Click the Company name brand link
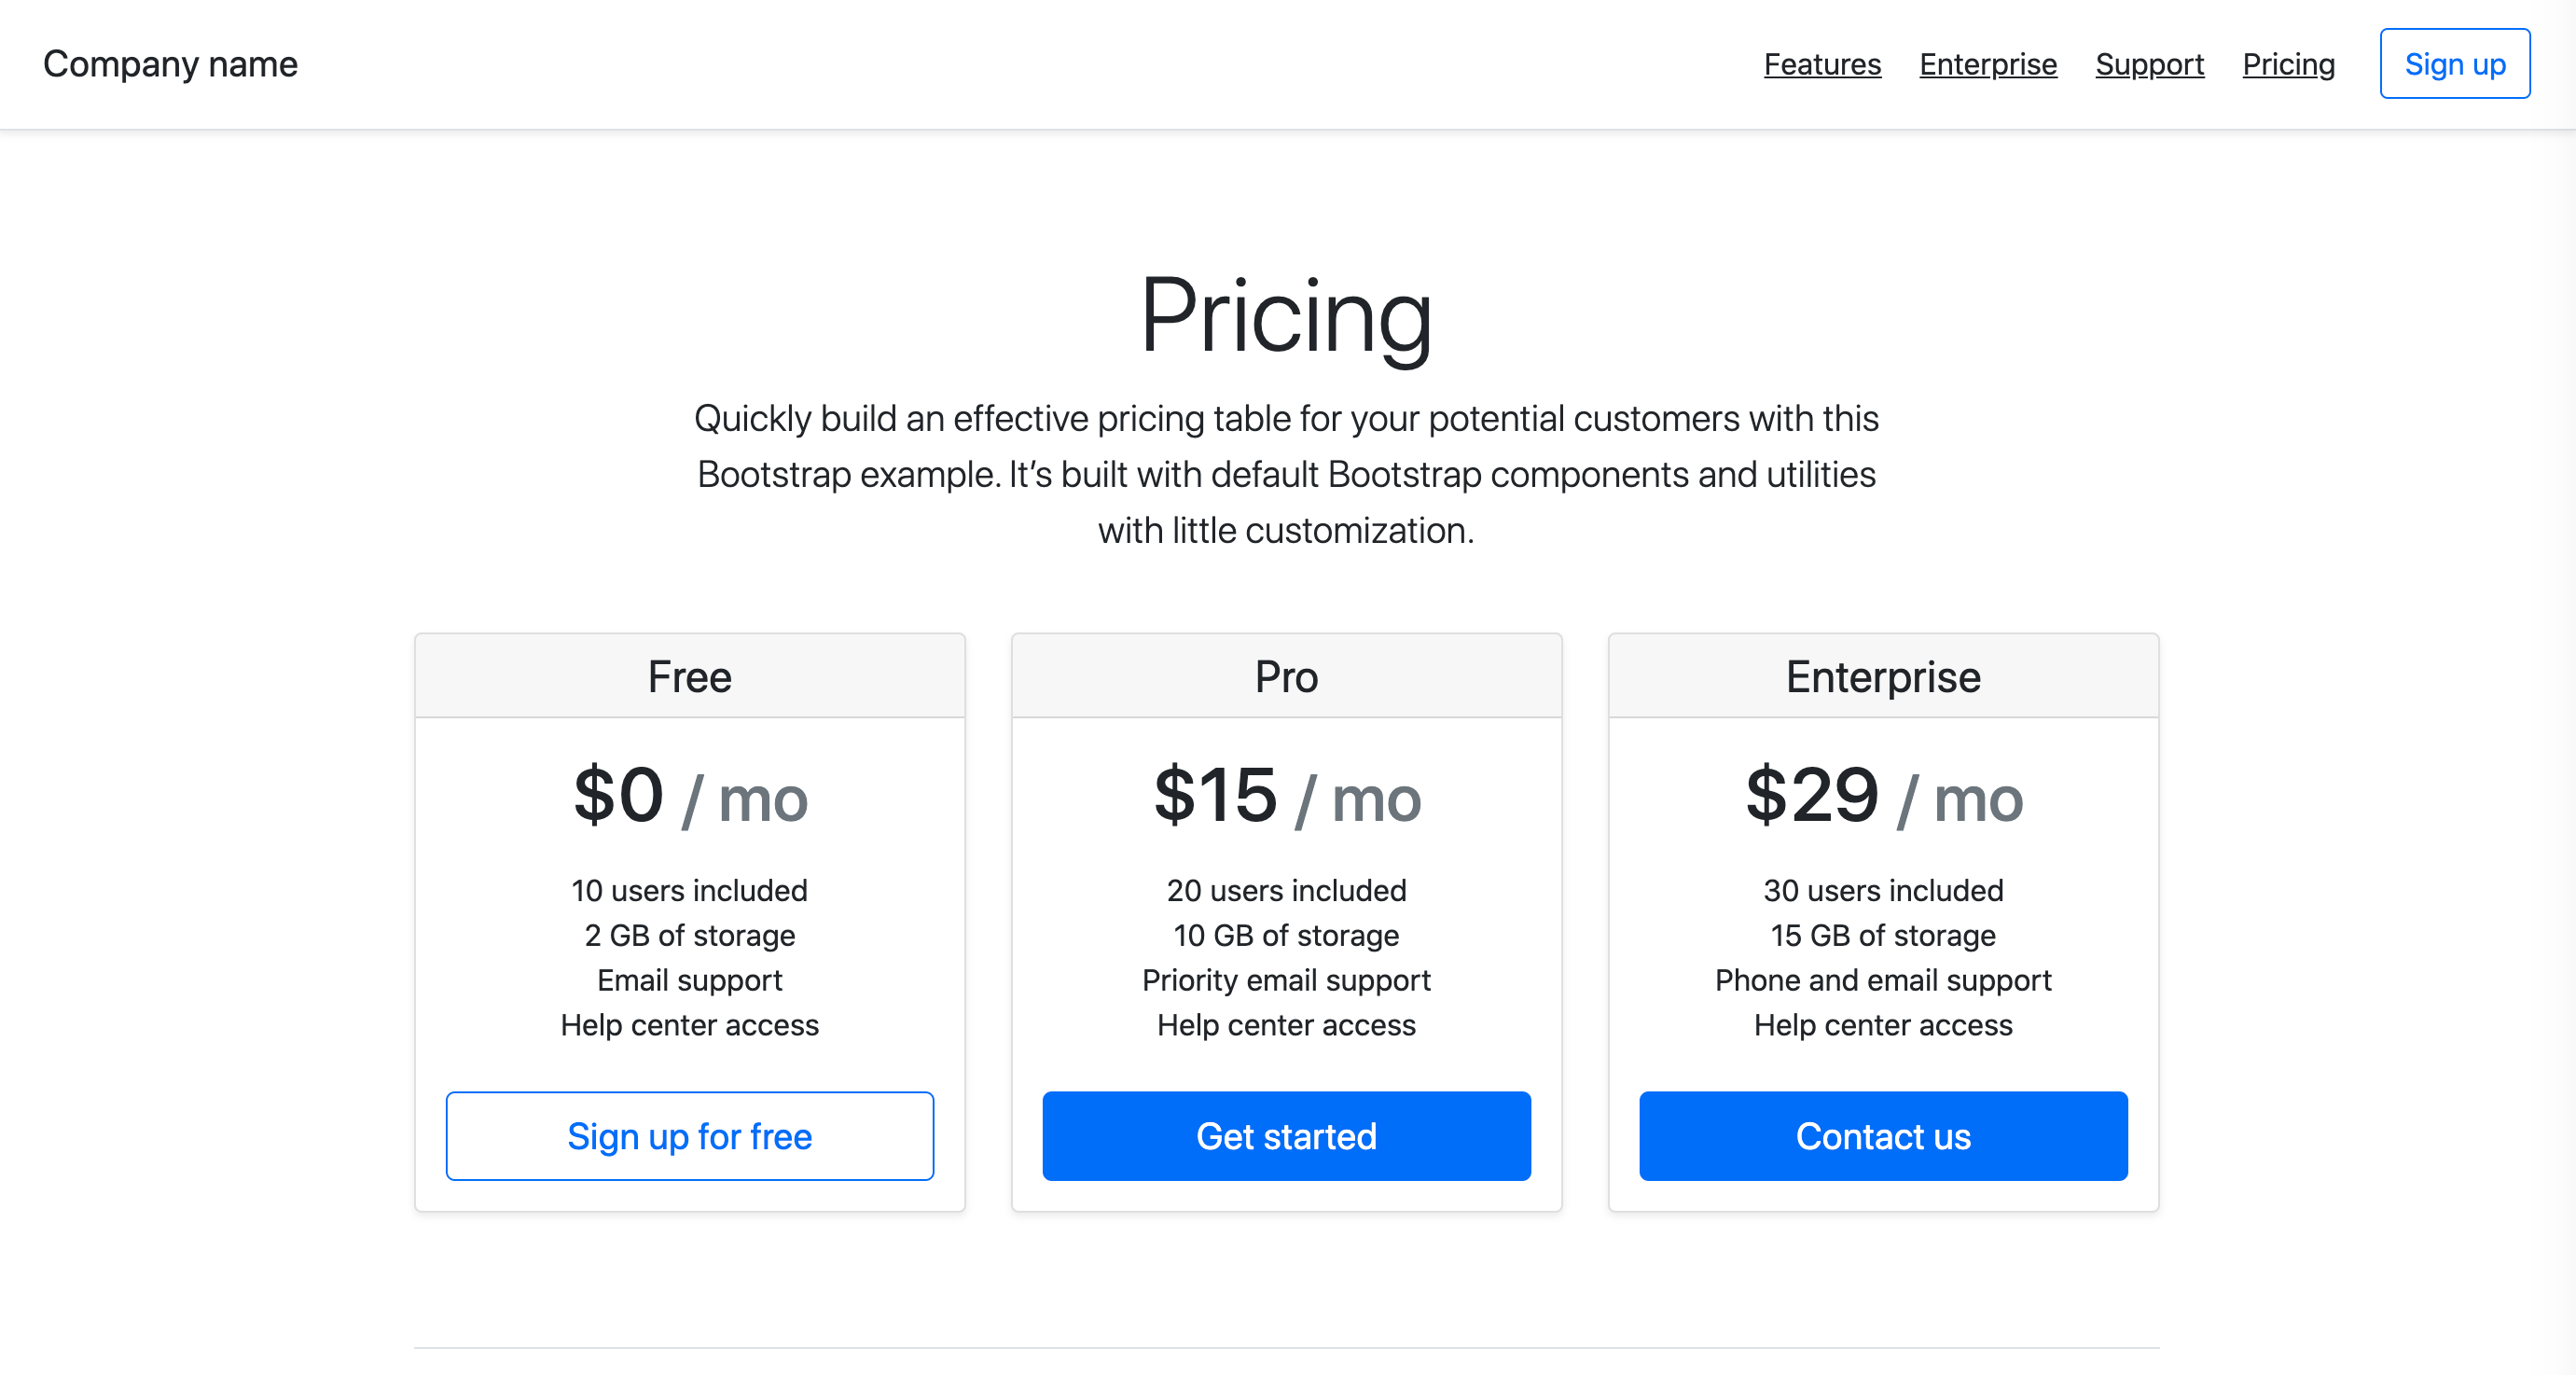The height and width of the screenshot is (1375, 2576). (170, 63)
